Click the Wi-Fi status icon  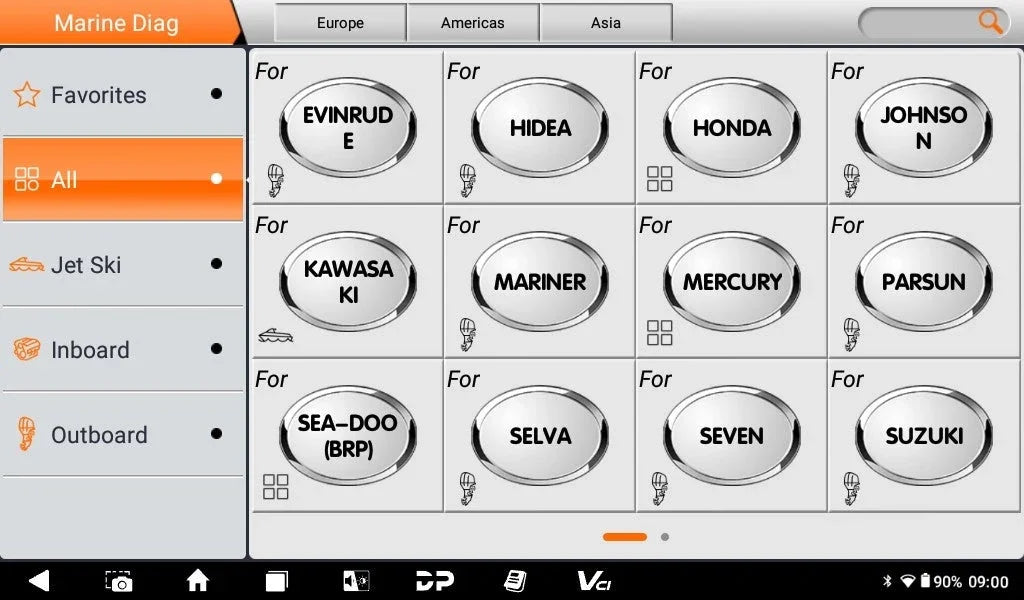point(907,581)
